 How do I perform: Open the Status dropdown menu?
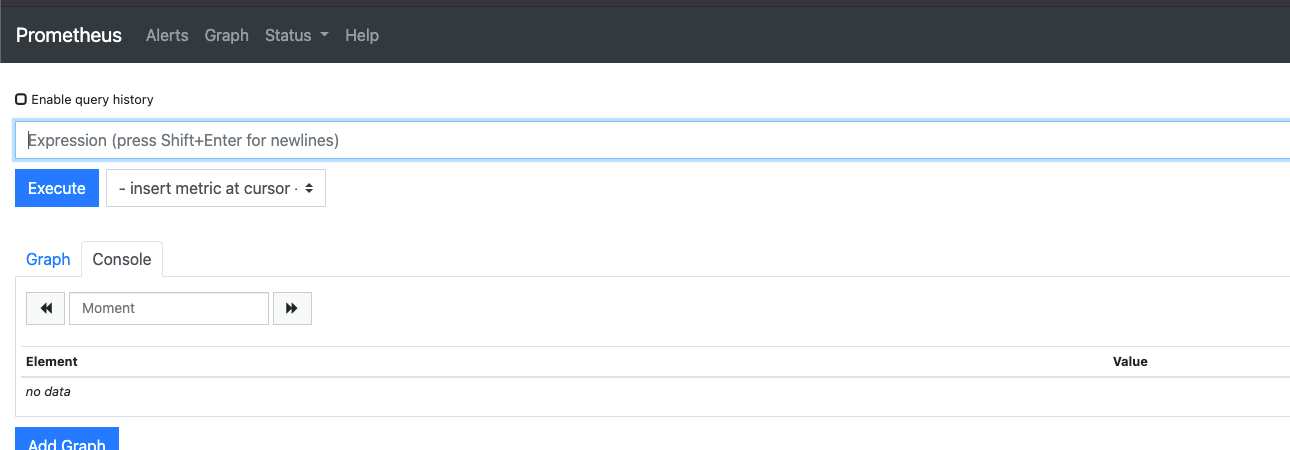tap(297, 35)
